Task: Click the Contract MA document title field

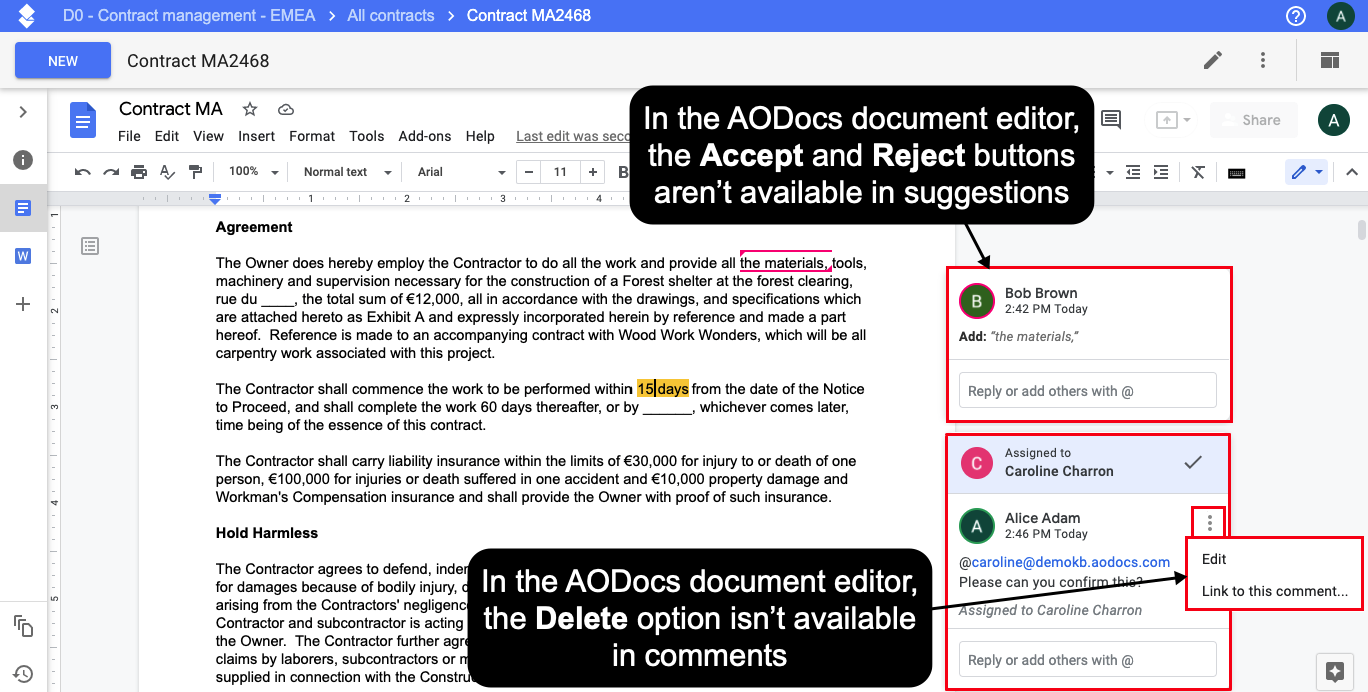Action: pyautogui.click(x=171, y=109)
